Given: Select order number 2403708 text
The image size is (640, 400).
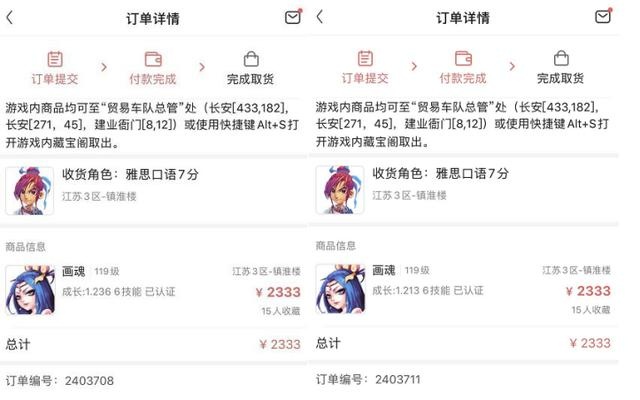Looking at the screenshot, I should [89, 381].
